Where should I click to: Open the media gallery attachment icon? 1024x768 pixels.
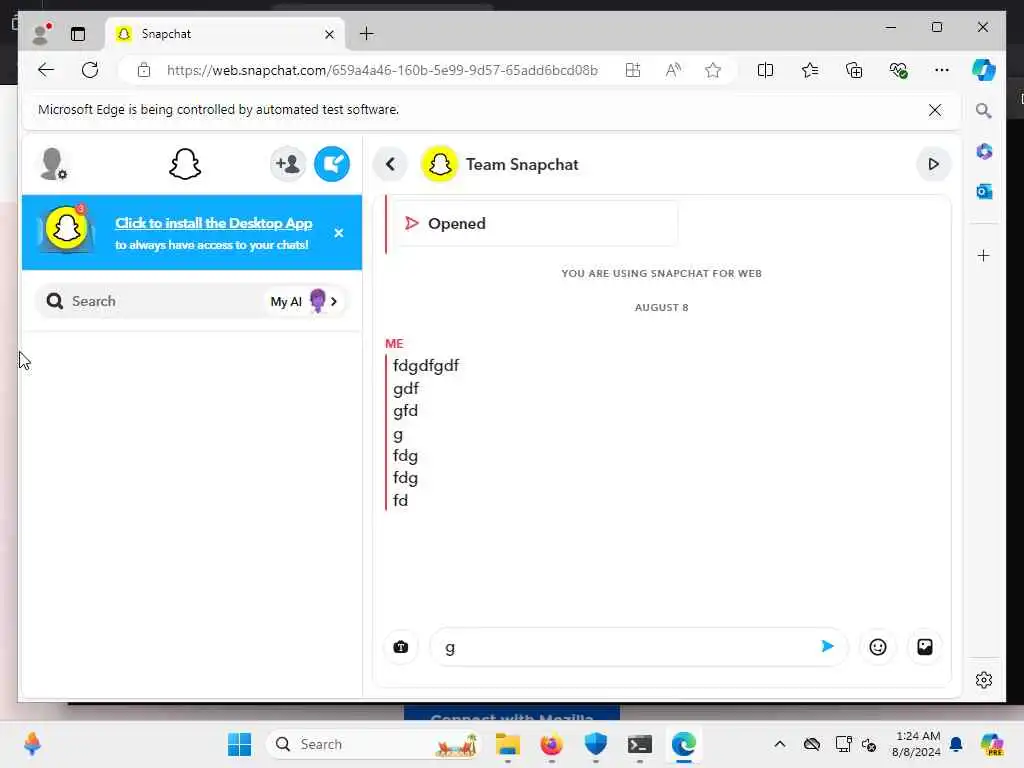point(925,647)
